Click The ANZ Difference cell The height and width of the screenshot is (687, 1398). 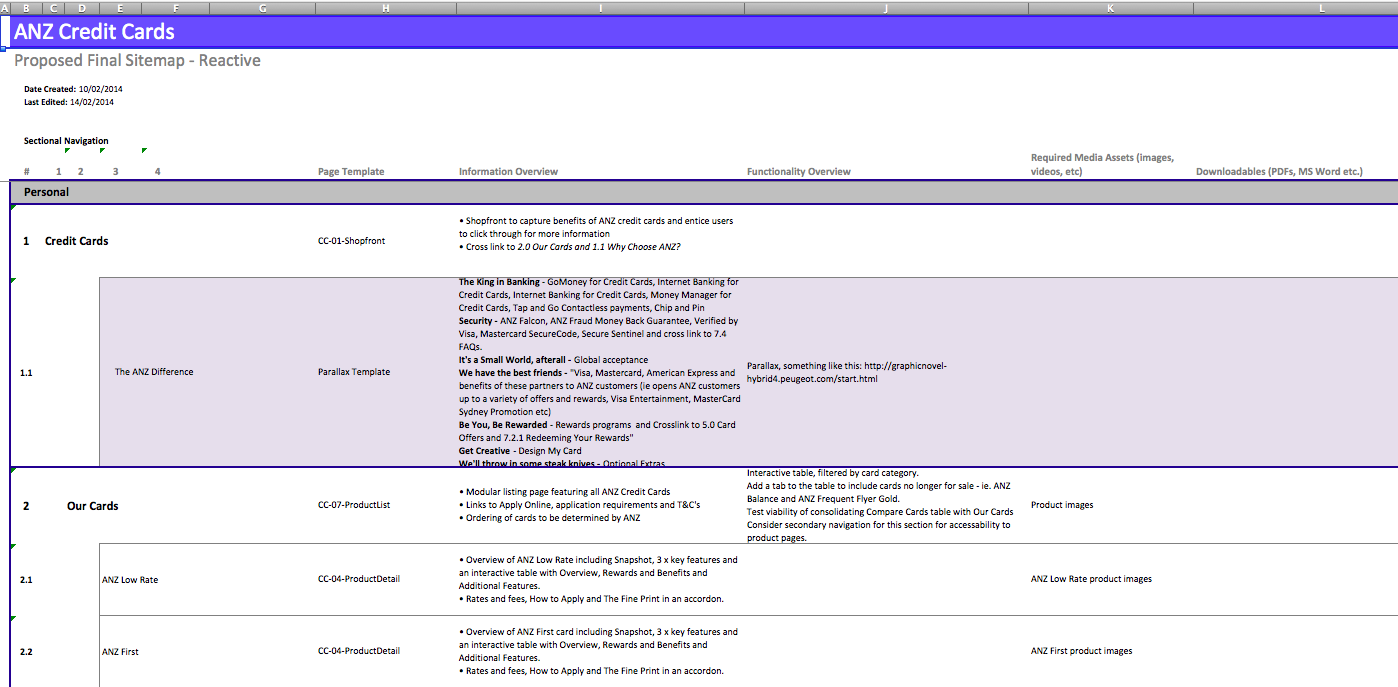(x=154, y=372)
